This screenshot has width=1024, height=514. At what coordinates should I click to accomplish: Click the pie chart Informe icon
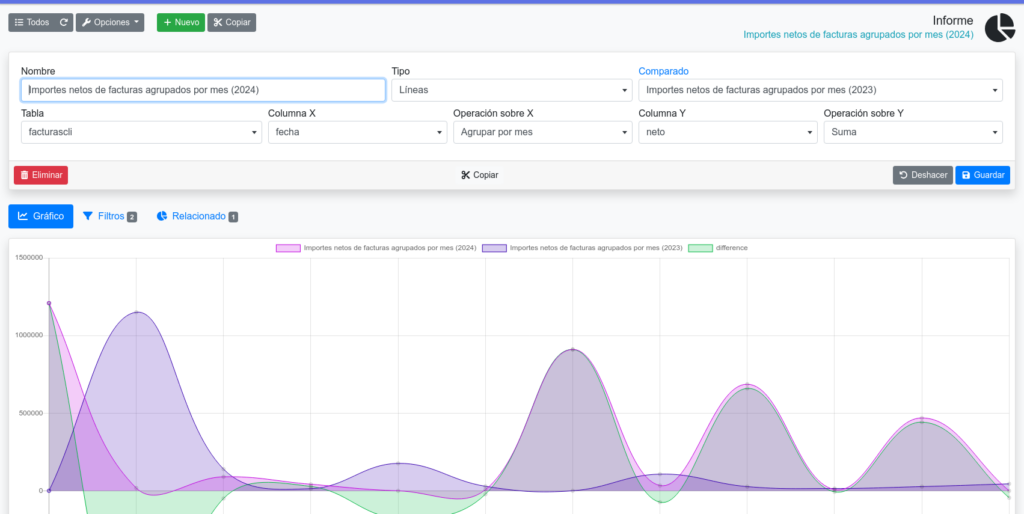999,28
